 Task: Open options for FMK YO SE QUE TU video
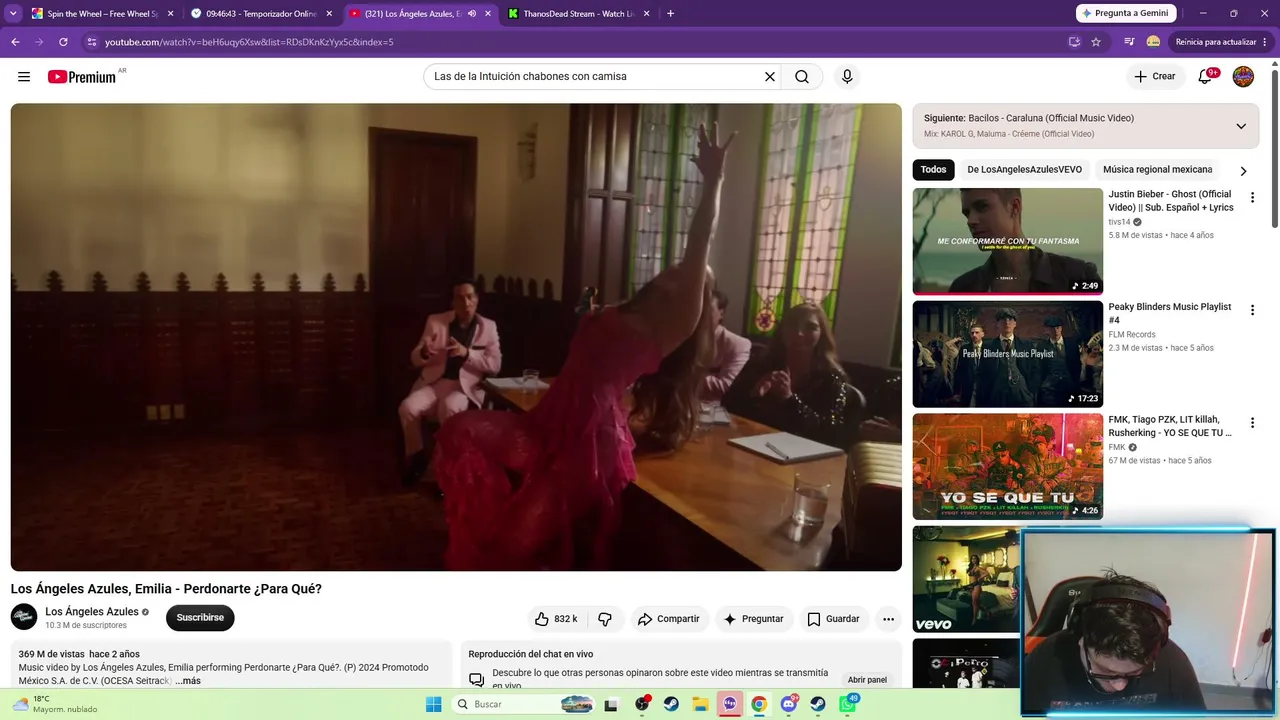click(x=1252, y=423)
